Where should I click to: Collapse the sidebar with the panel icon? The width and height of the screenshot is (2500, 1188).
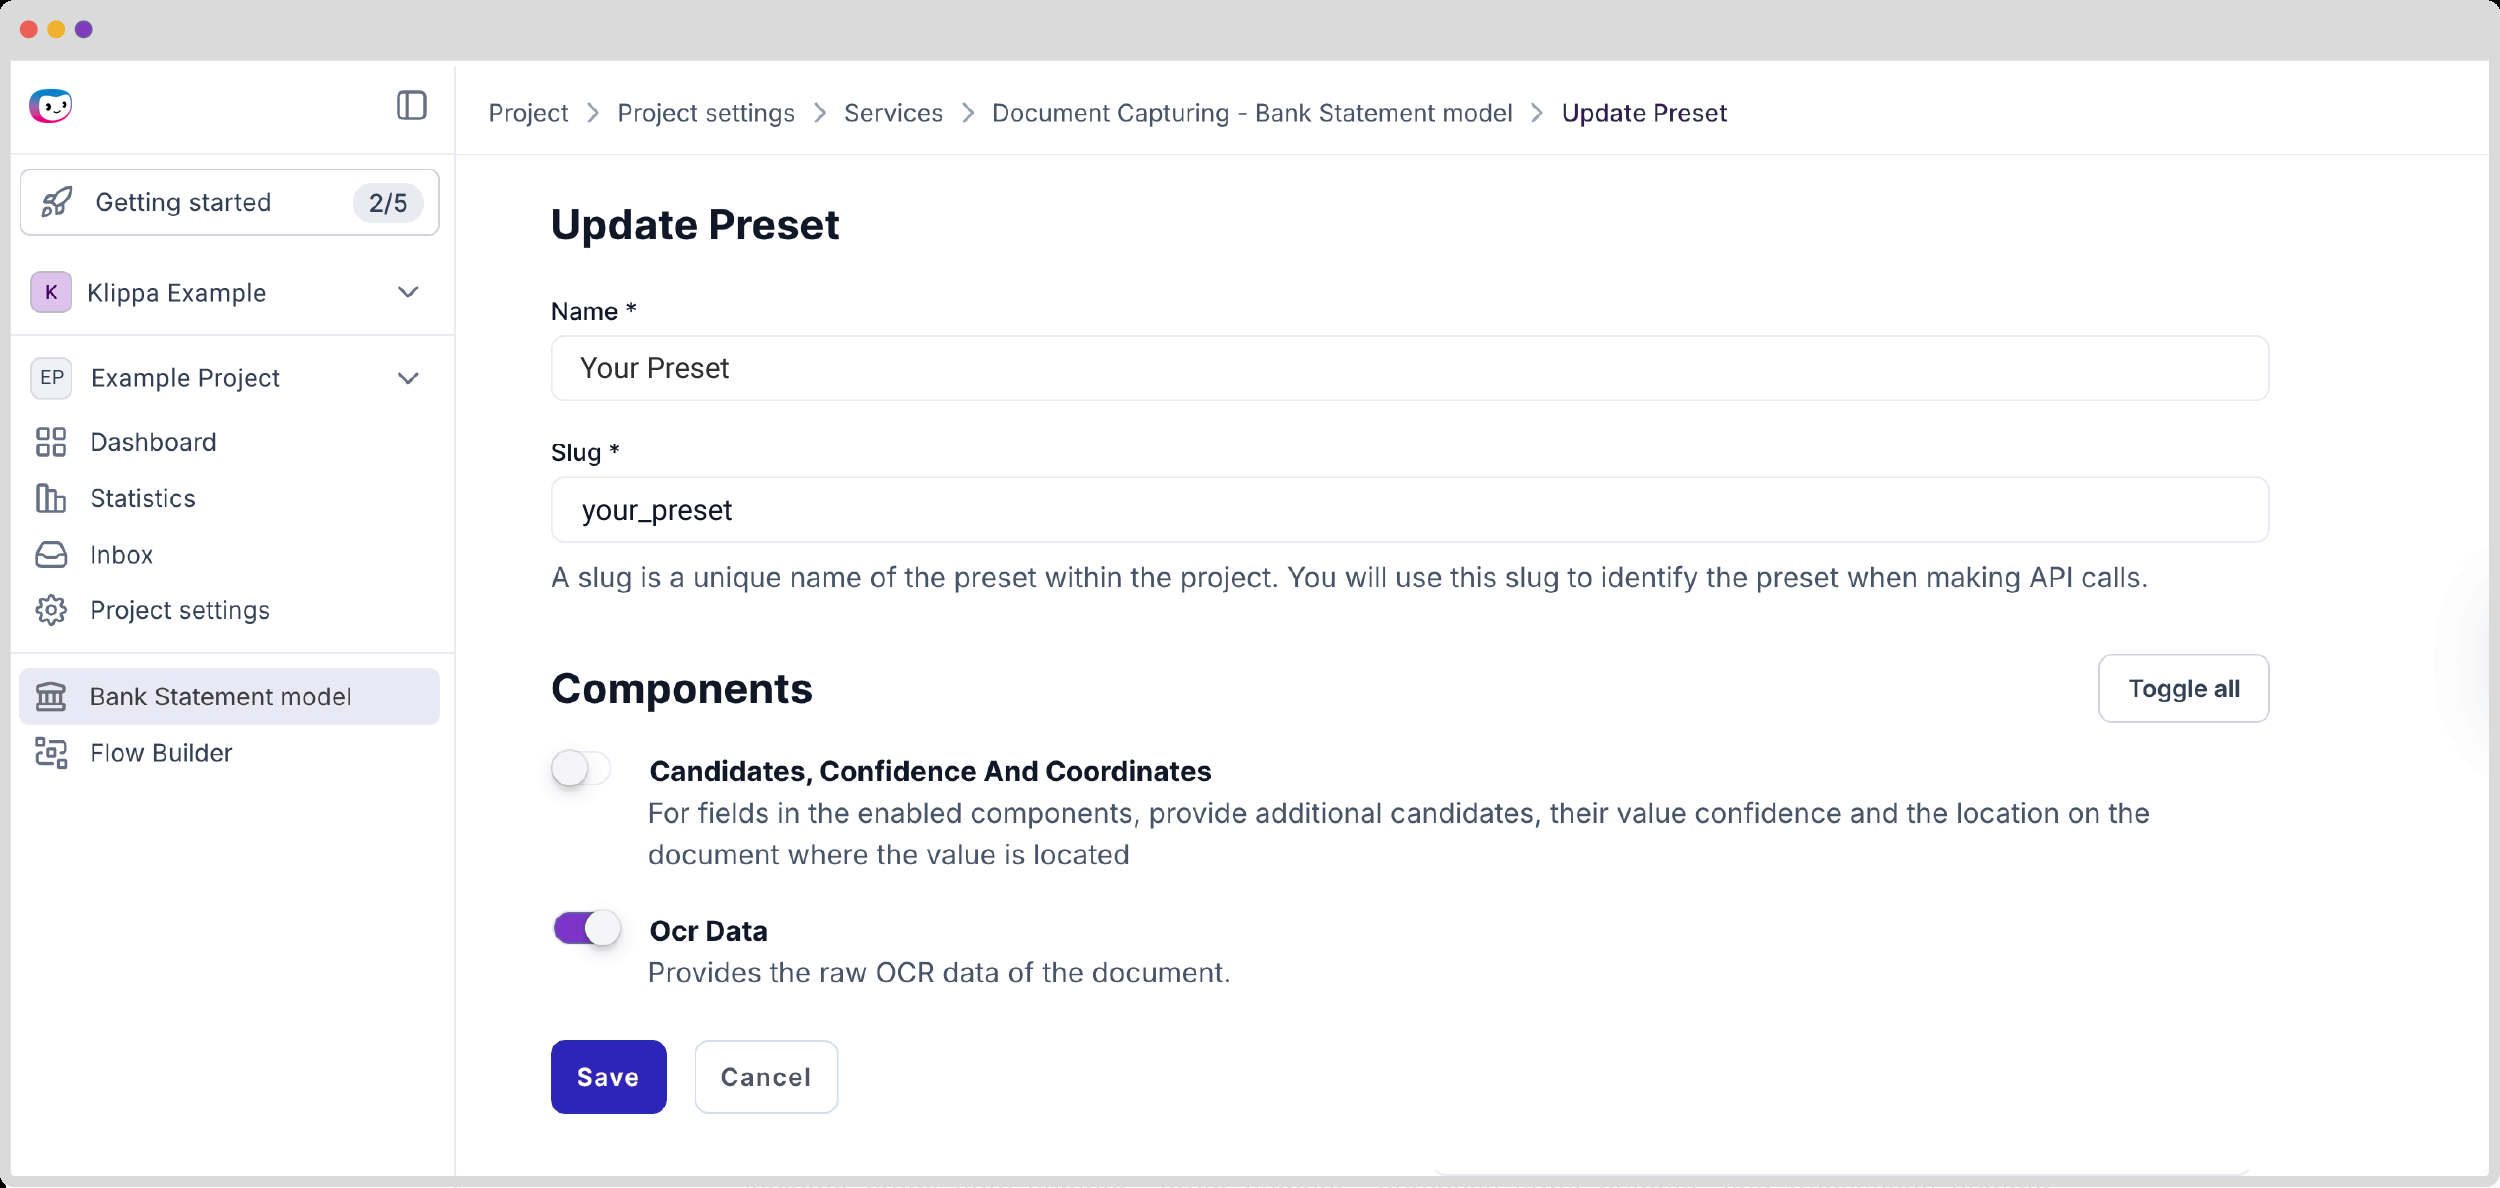pyautogui.click(x=412, y=105)
